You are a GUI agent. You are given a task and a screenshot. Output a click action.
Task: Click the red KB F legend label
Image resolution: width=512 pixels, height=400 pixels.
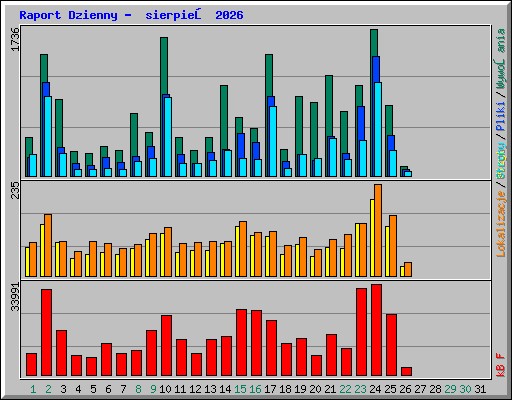coord(501,365)
